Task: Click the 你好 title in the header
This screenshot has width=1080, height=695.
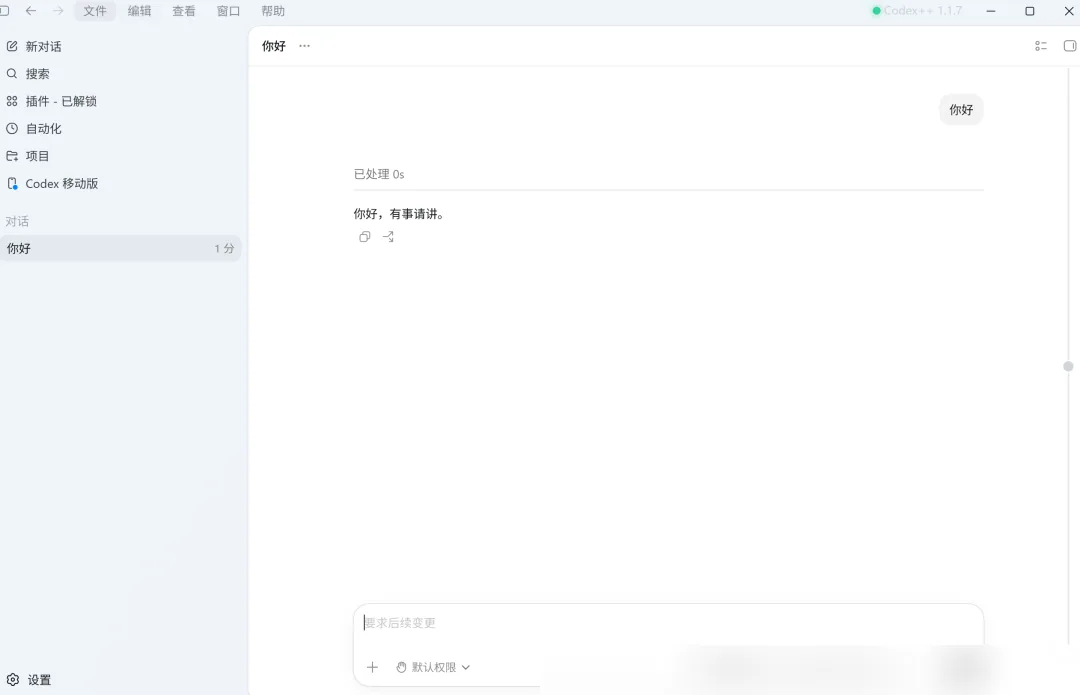Action: 273,46
